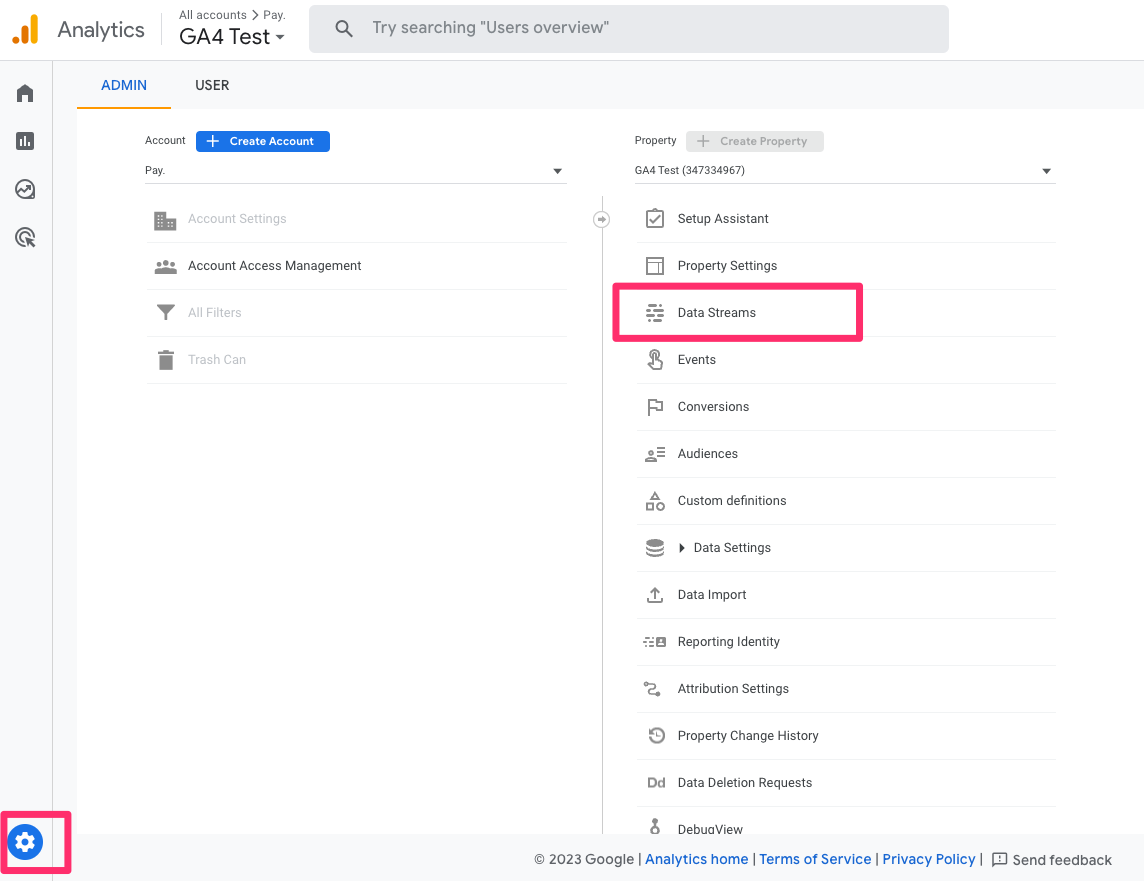Click the Account Access Management people icon

tap(166, 266)
